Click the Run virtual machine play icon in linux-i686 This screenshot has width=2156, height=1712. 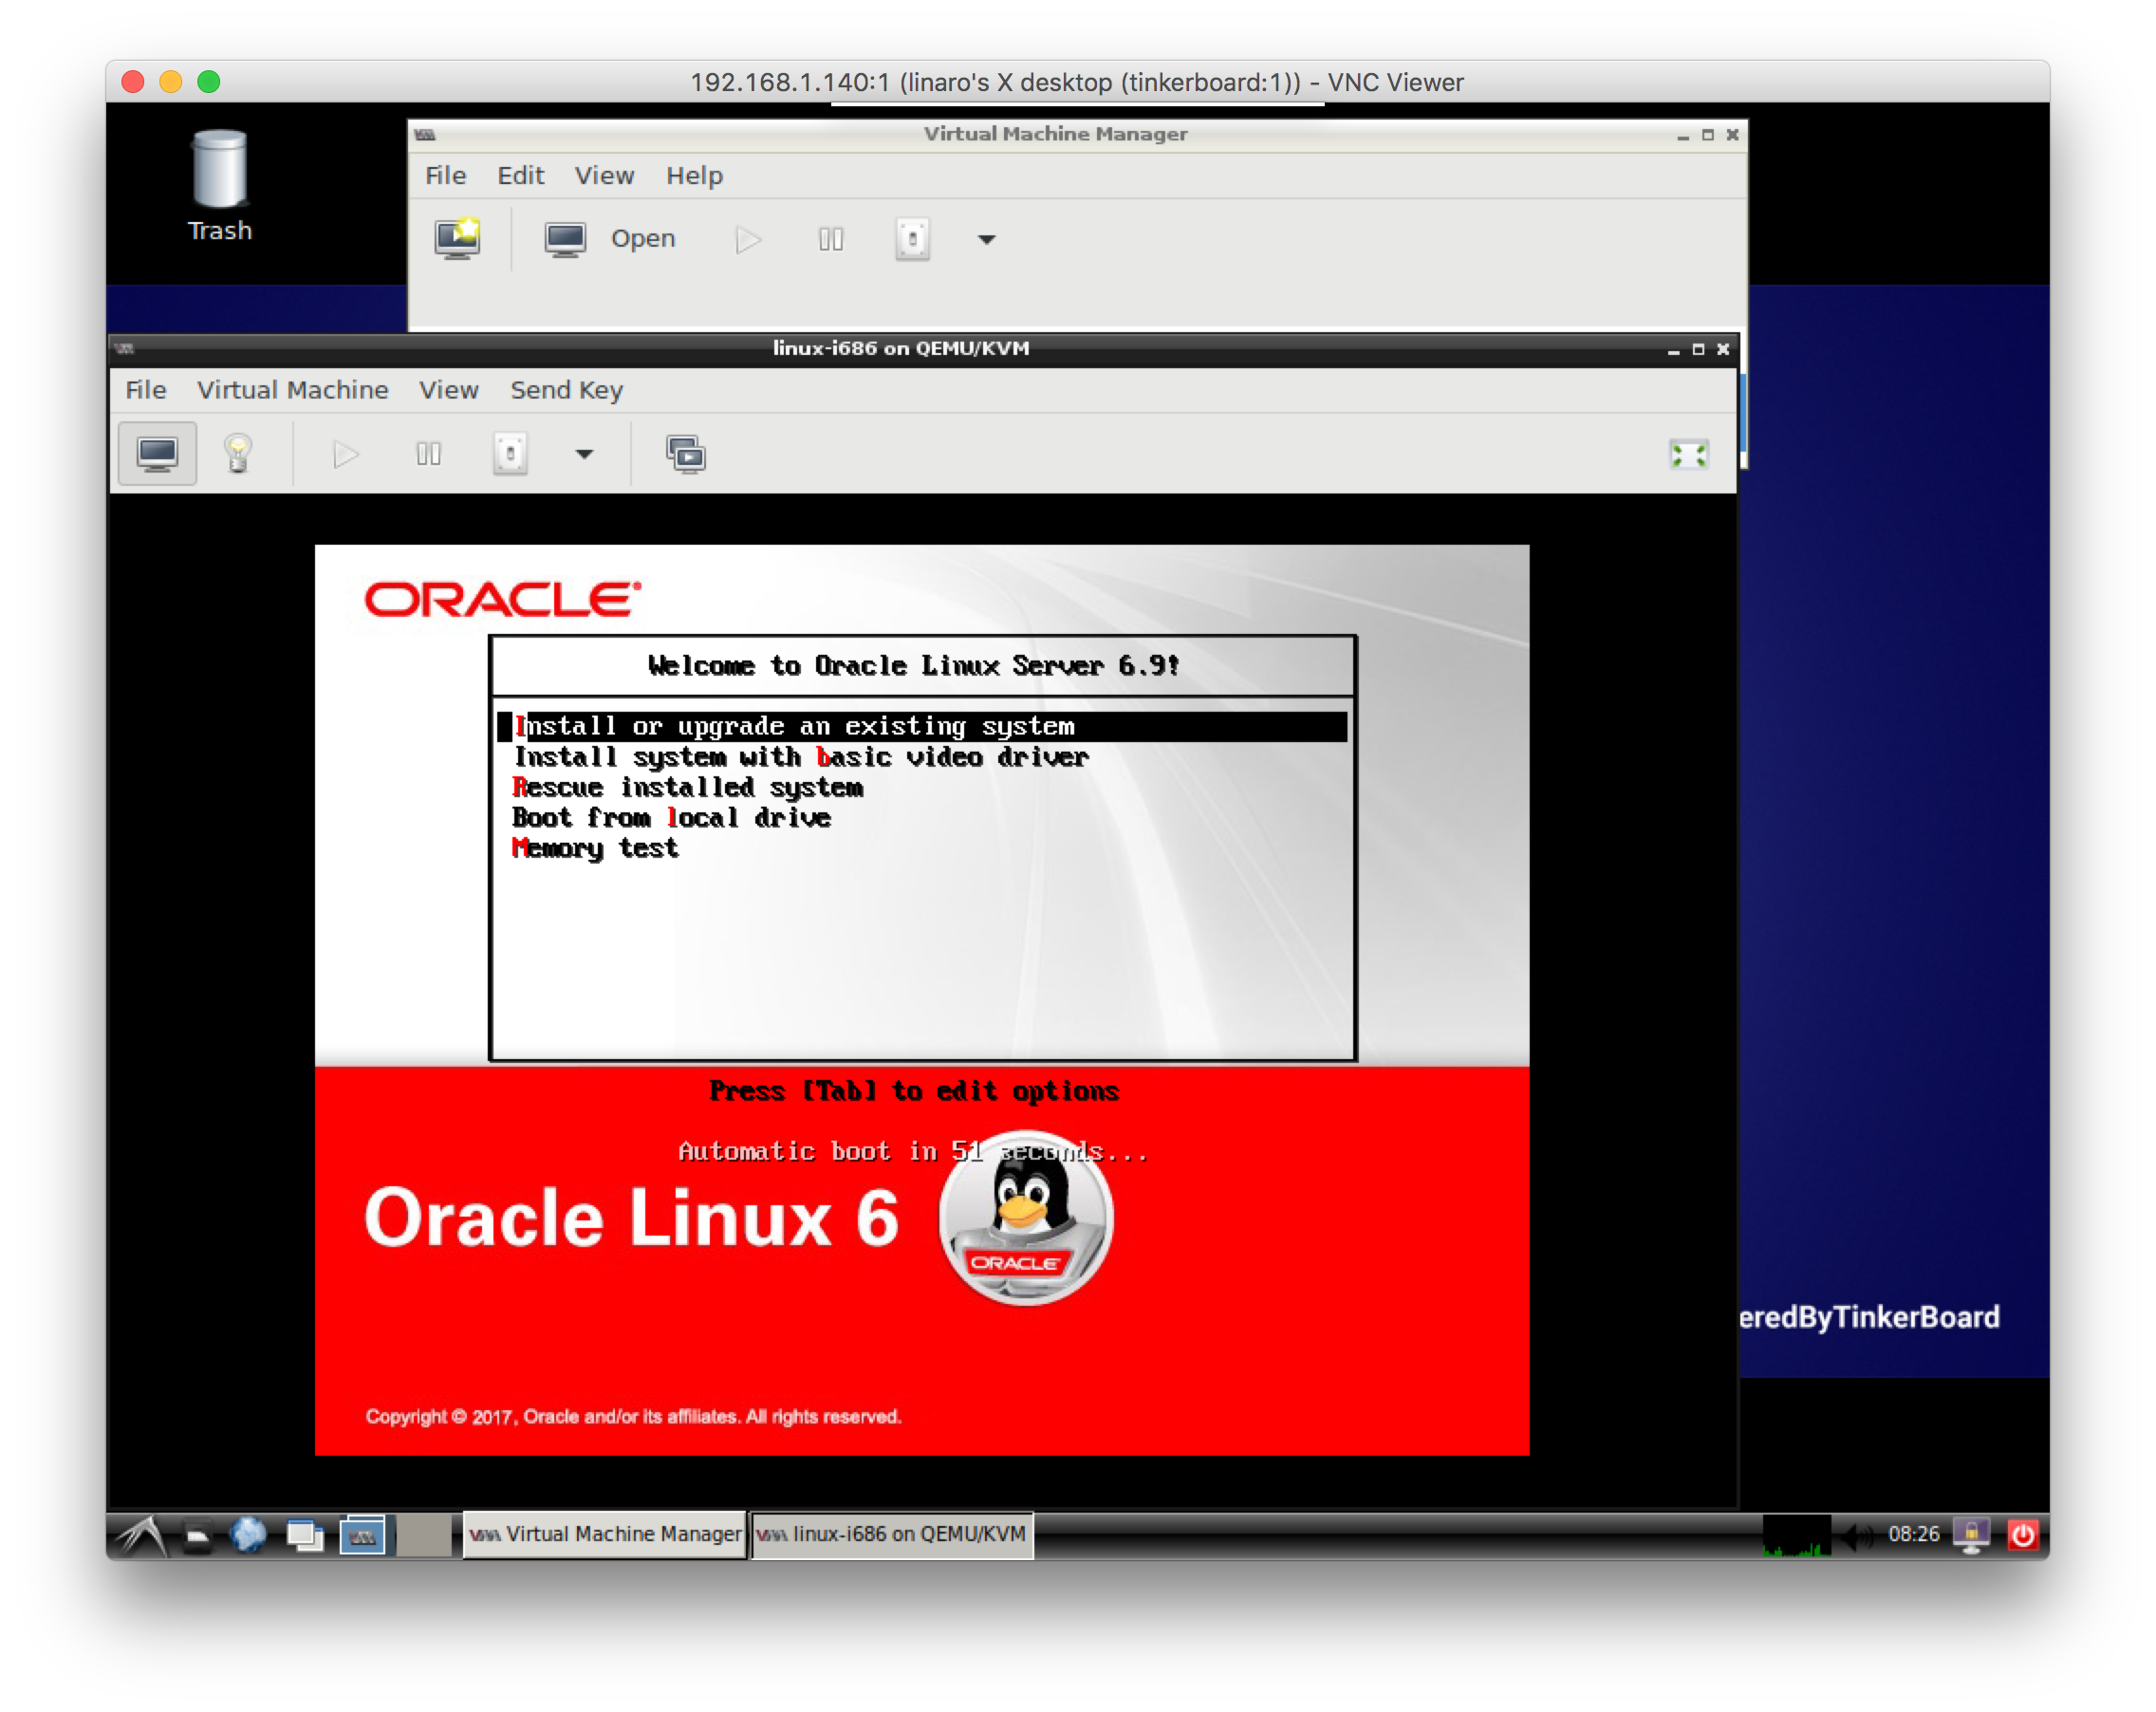[345, 455]
